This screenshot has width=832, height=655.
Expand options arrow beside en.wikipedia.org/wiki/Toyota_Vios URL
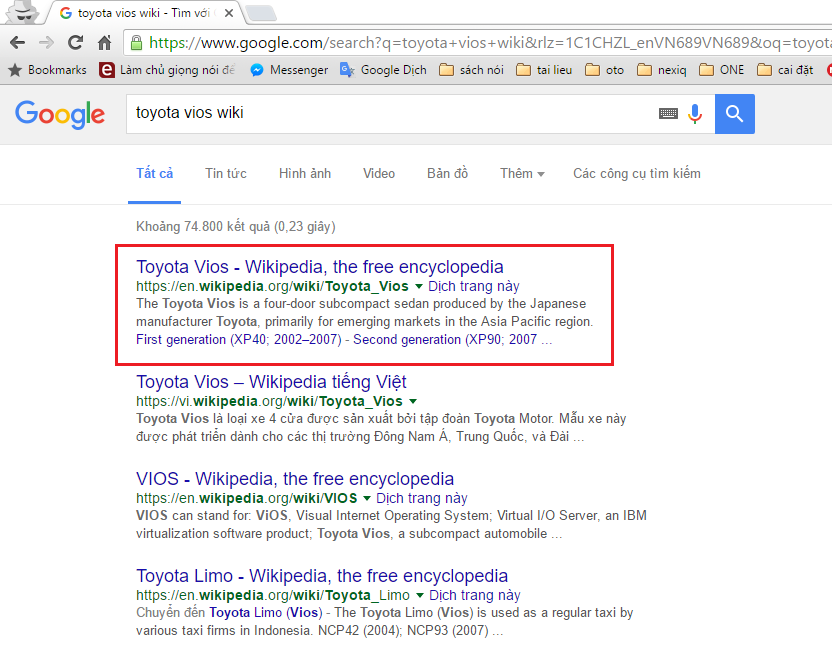[419, 287]
